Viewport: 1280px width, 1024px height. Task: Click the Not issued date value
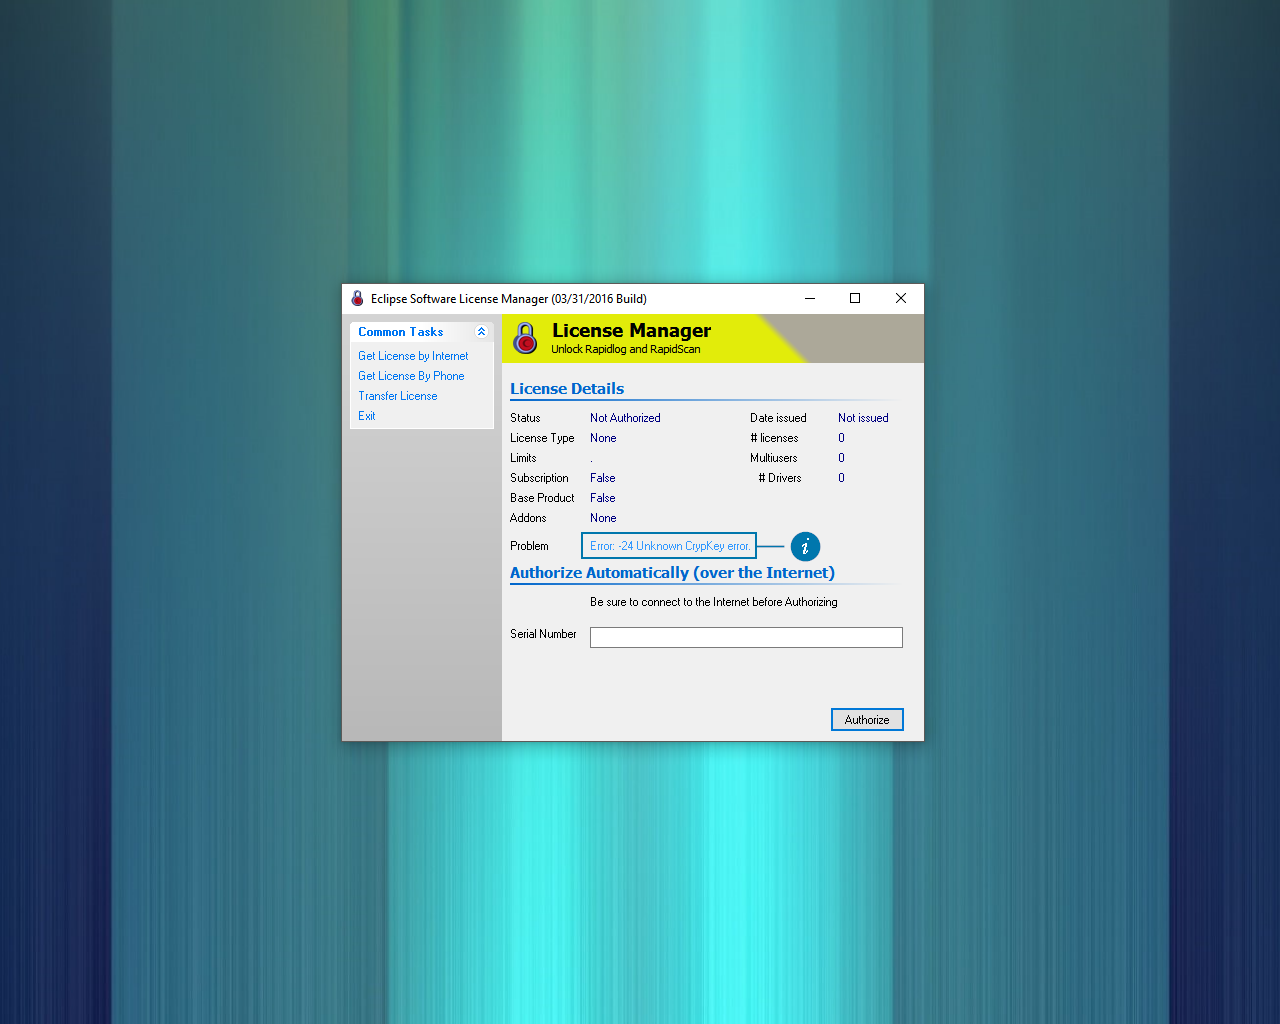click(863, 418)
